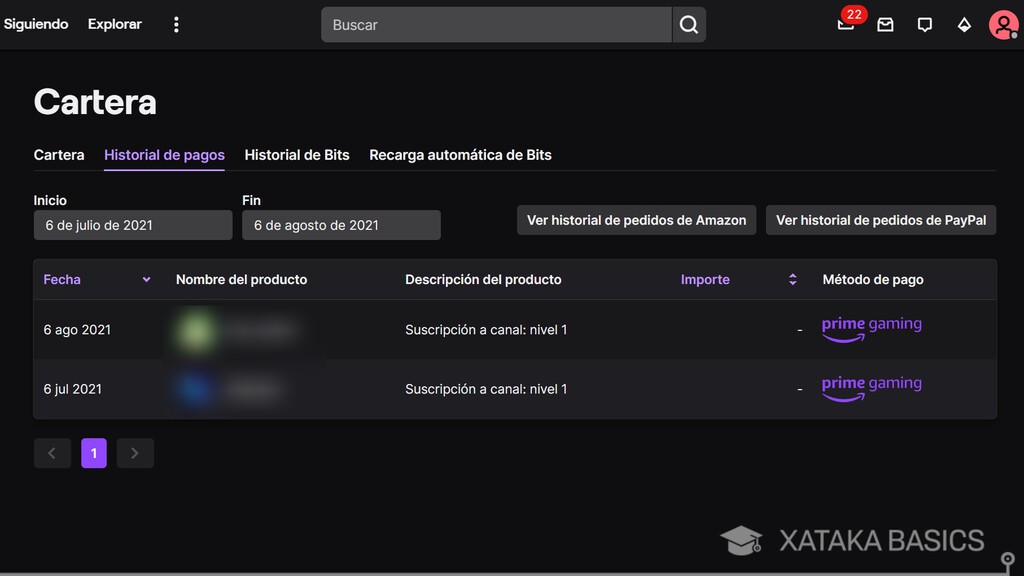The image size is (1024, 576).
Task: Open the Recarga automática de Bits tab
Action: pos(460,155)
